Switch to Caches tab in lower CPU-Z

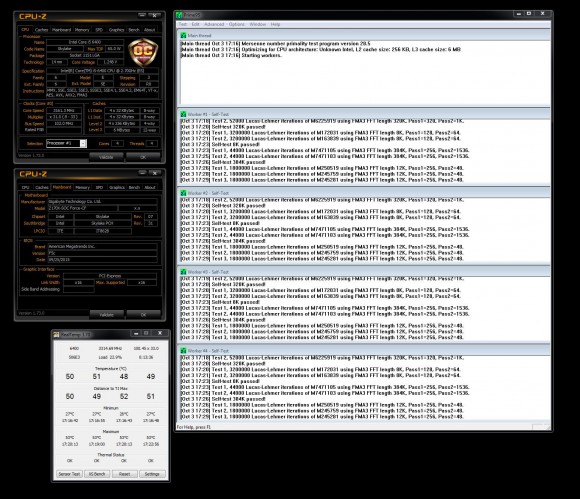coord(42,188)
